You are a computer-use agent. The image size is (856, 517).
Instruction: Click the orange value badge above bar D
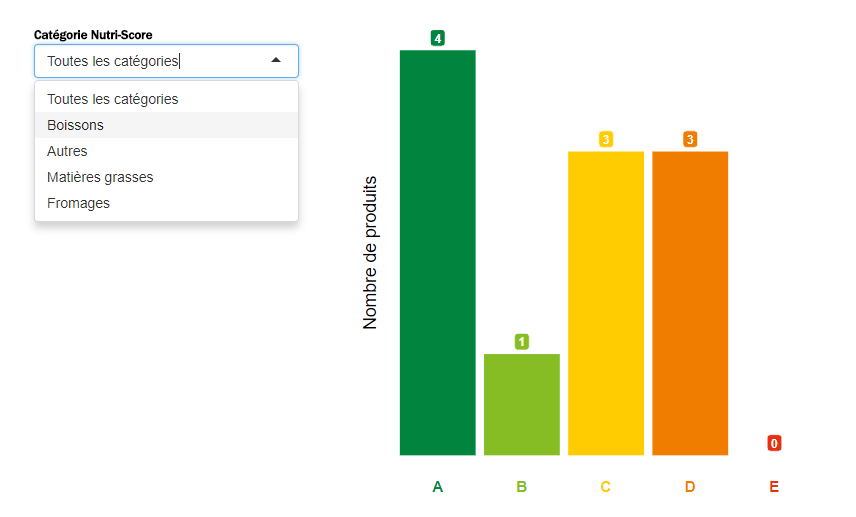click(x=690, y=139)
